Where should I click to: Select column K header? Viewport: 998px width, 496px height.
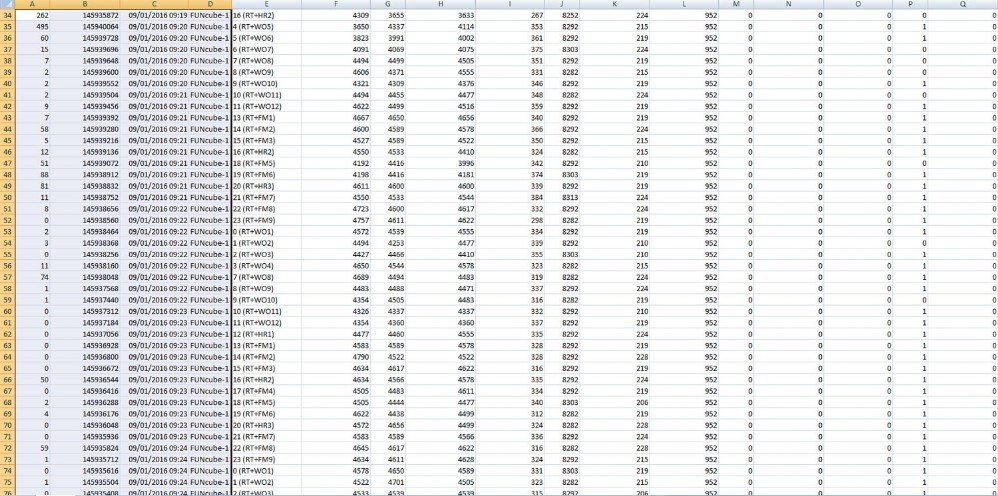614,4
